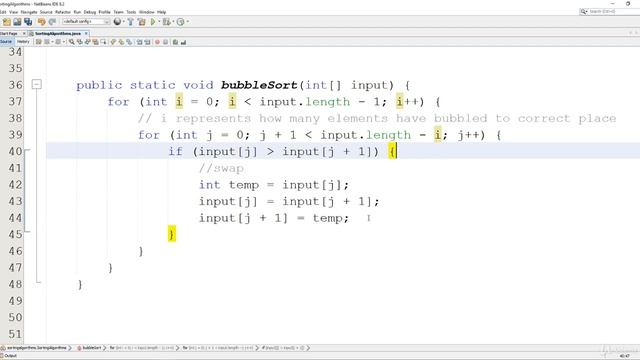
Task: Click the Toggle Bookmark icon
Action: (129, 42)
